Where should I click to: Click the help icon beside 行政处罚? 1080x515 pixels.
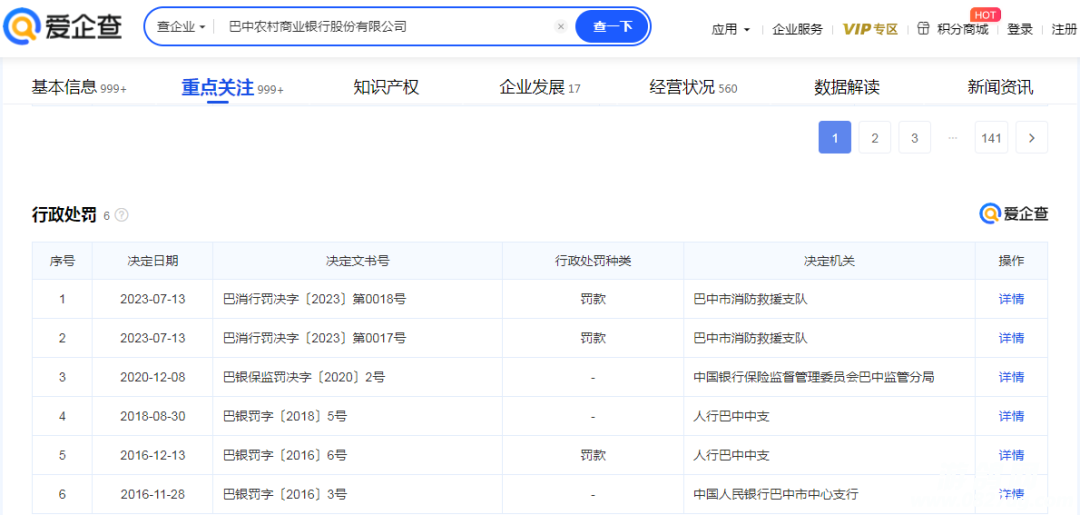coord(122,215)
